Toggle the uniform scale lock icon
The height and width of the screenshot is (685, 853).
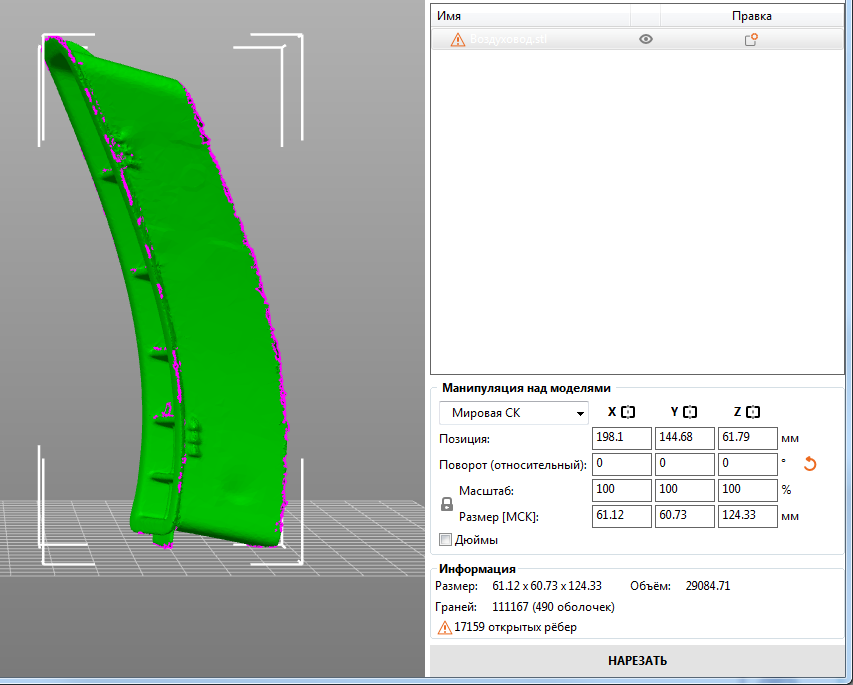(x=447, y=505)
